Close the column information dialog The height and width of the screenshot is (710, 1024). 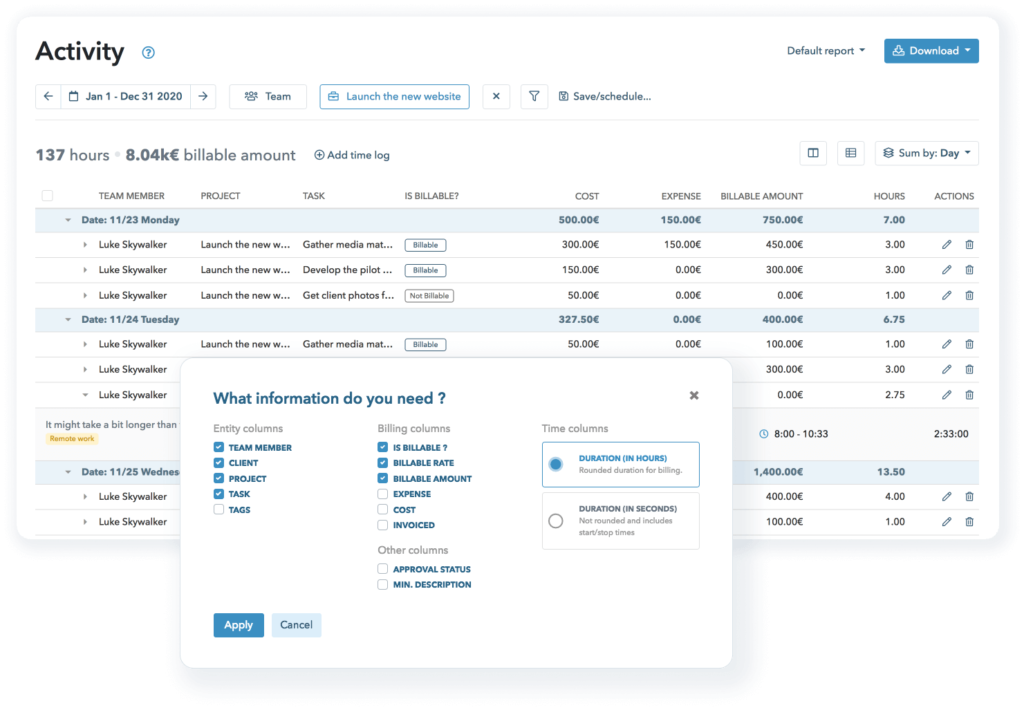pos(694,395)
